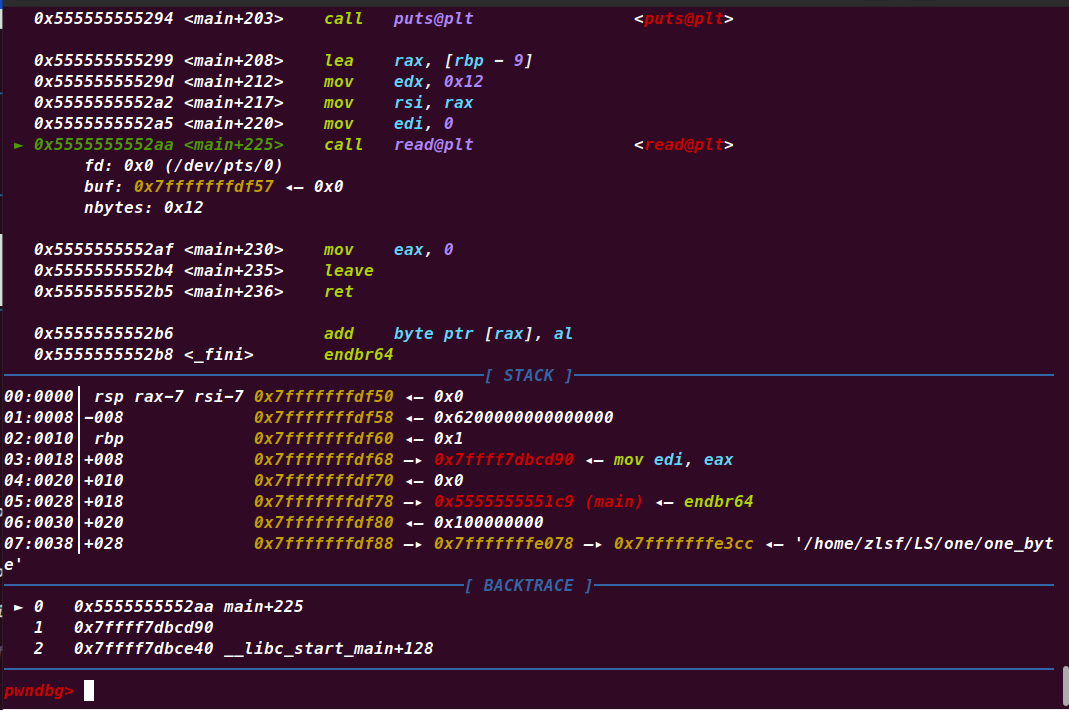Click the stack address 0x7fffffffe3cc path pointer
This screenshot has width=1069, height=710.
pos(683,544)
